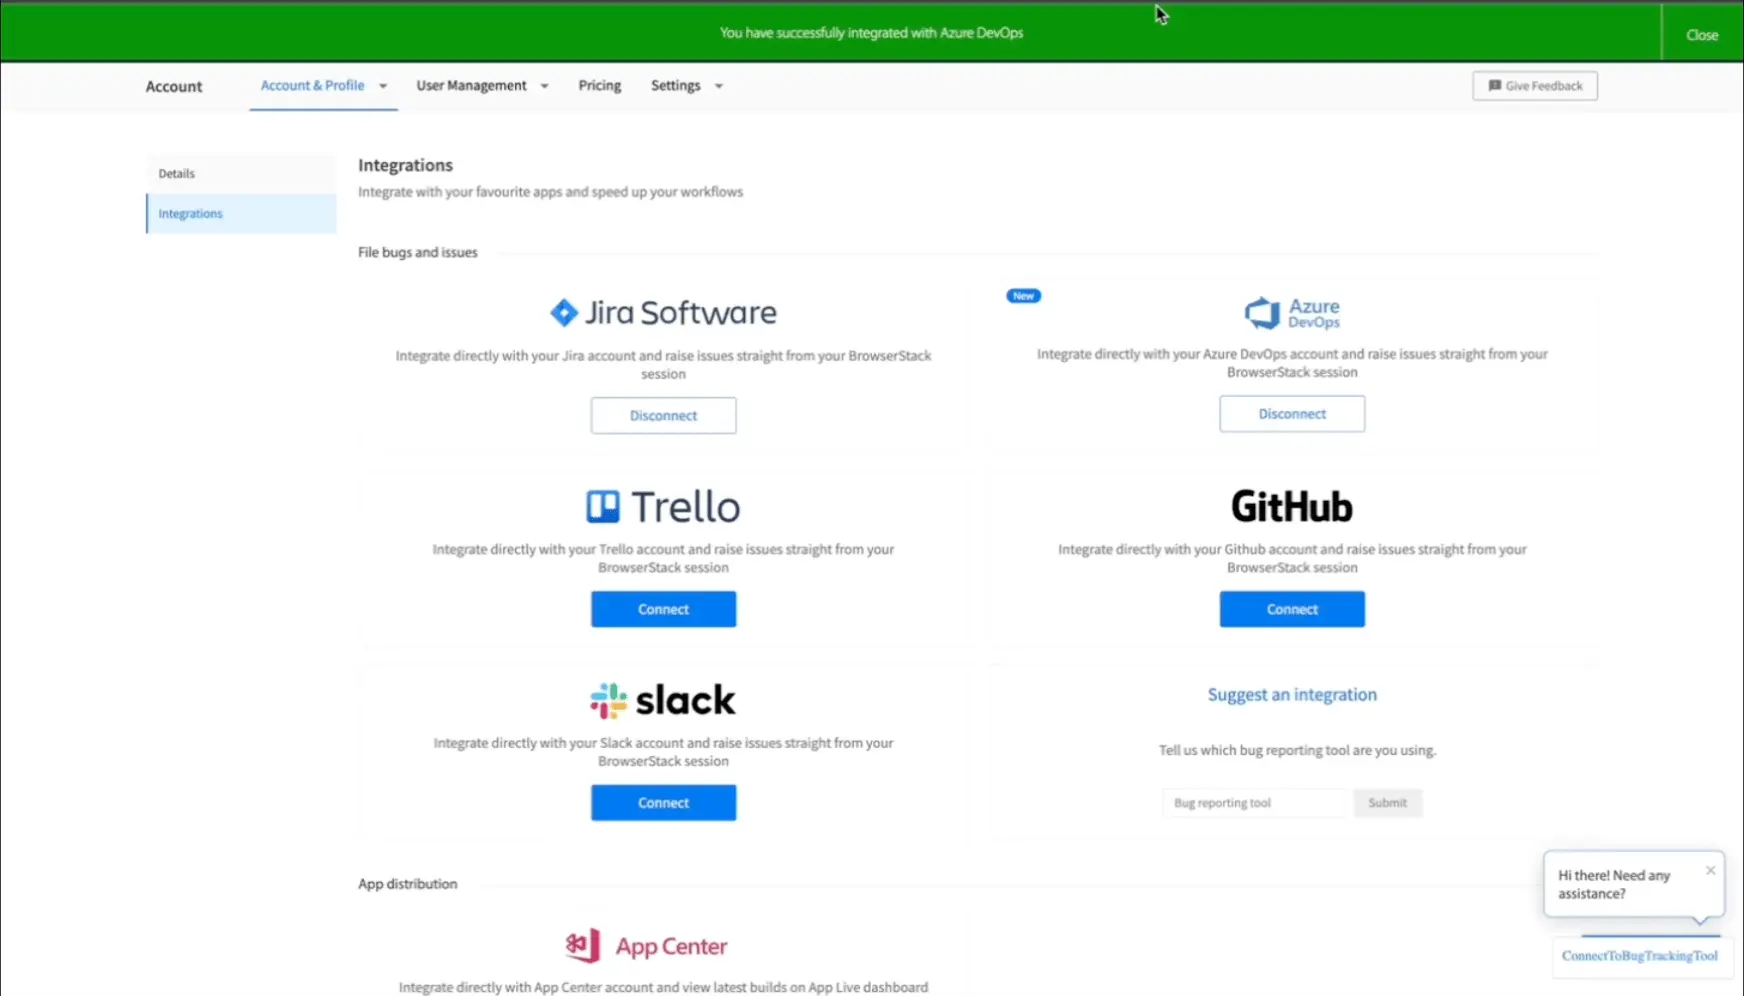Close the green success notification banner
Viewport: 1744px width, 996px height.
point(1701,35)
